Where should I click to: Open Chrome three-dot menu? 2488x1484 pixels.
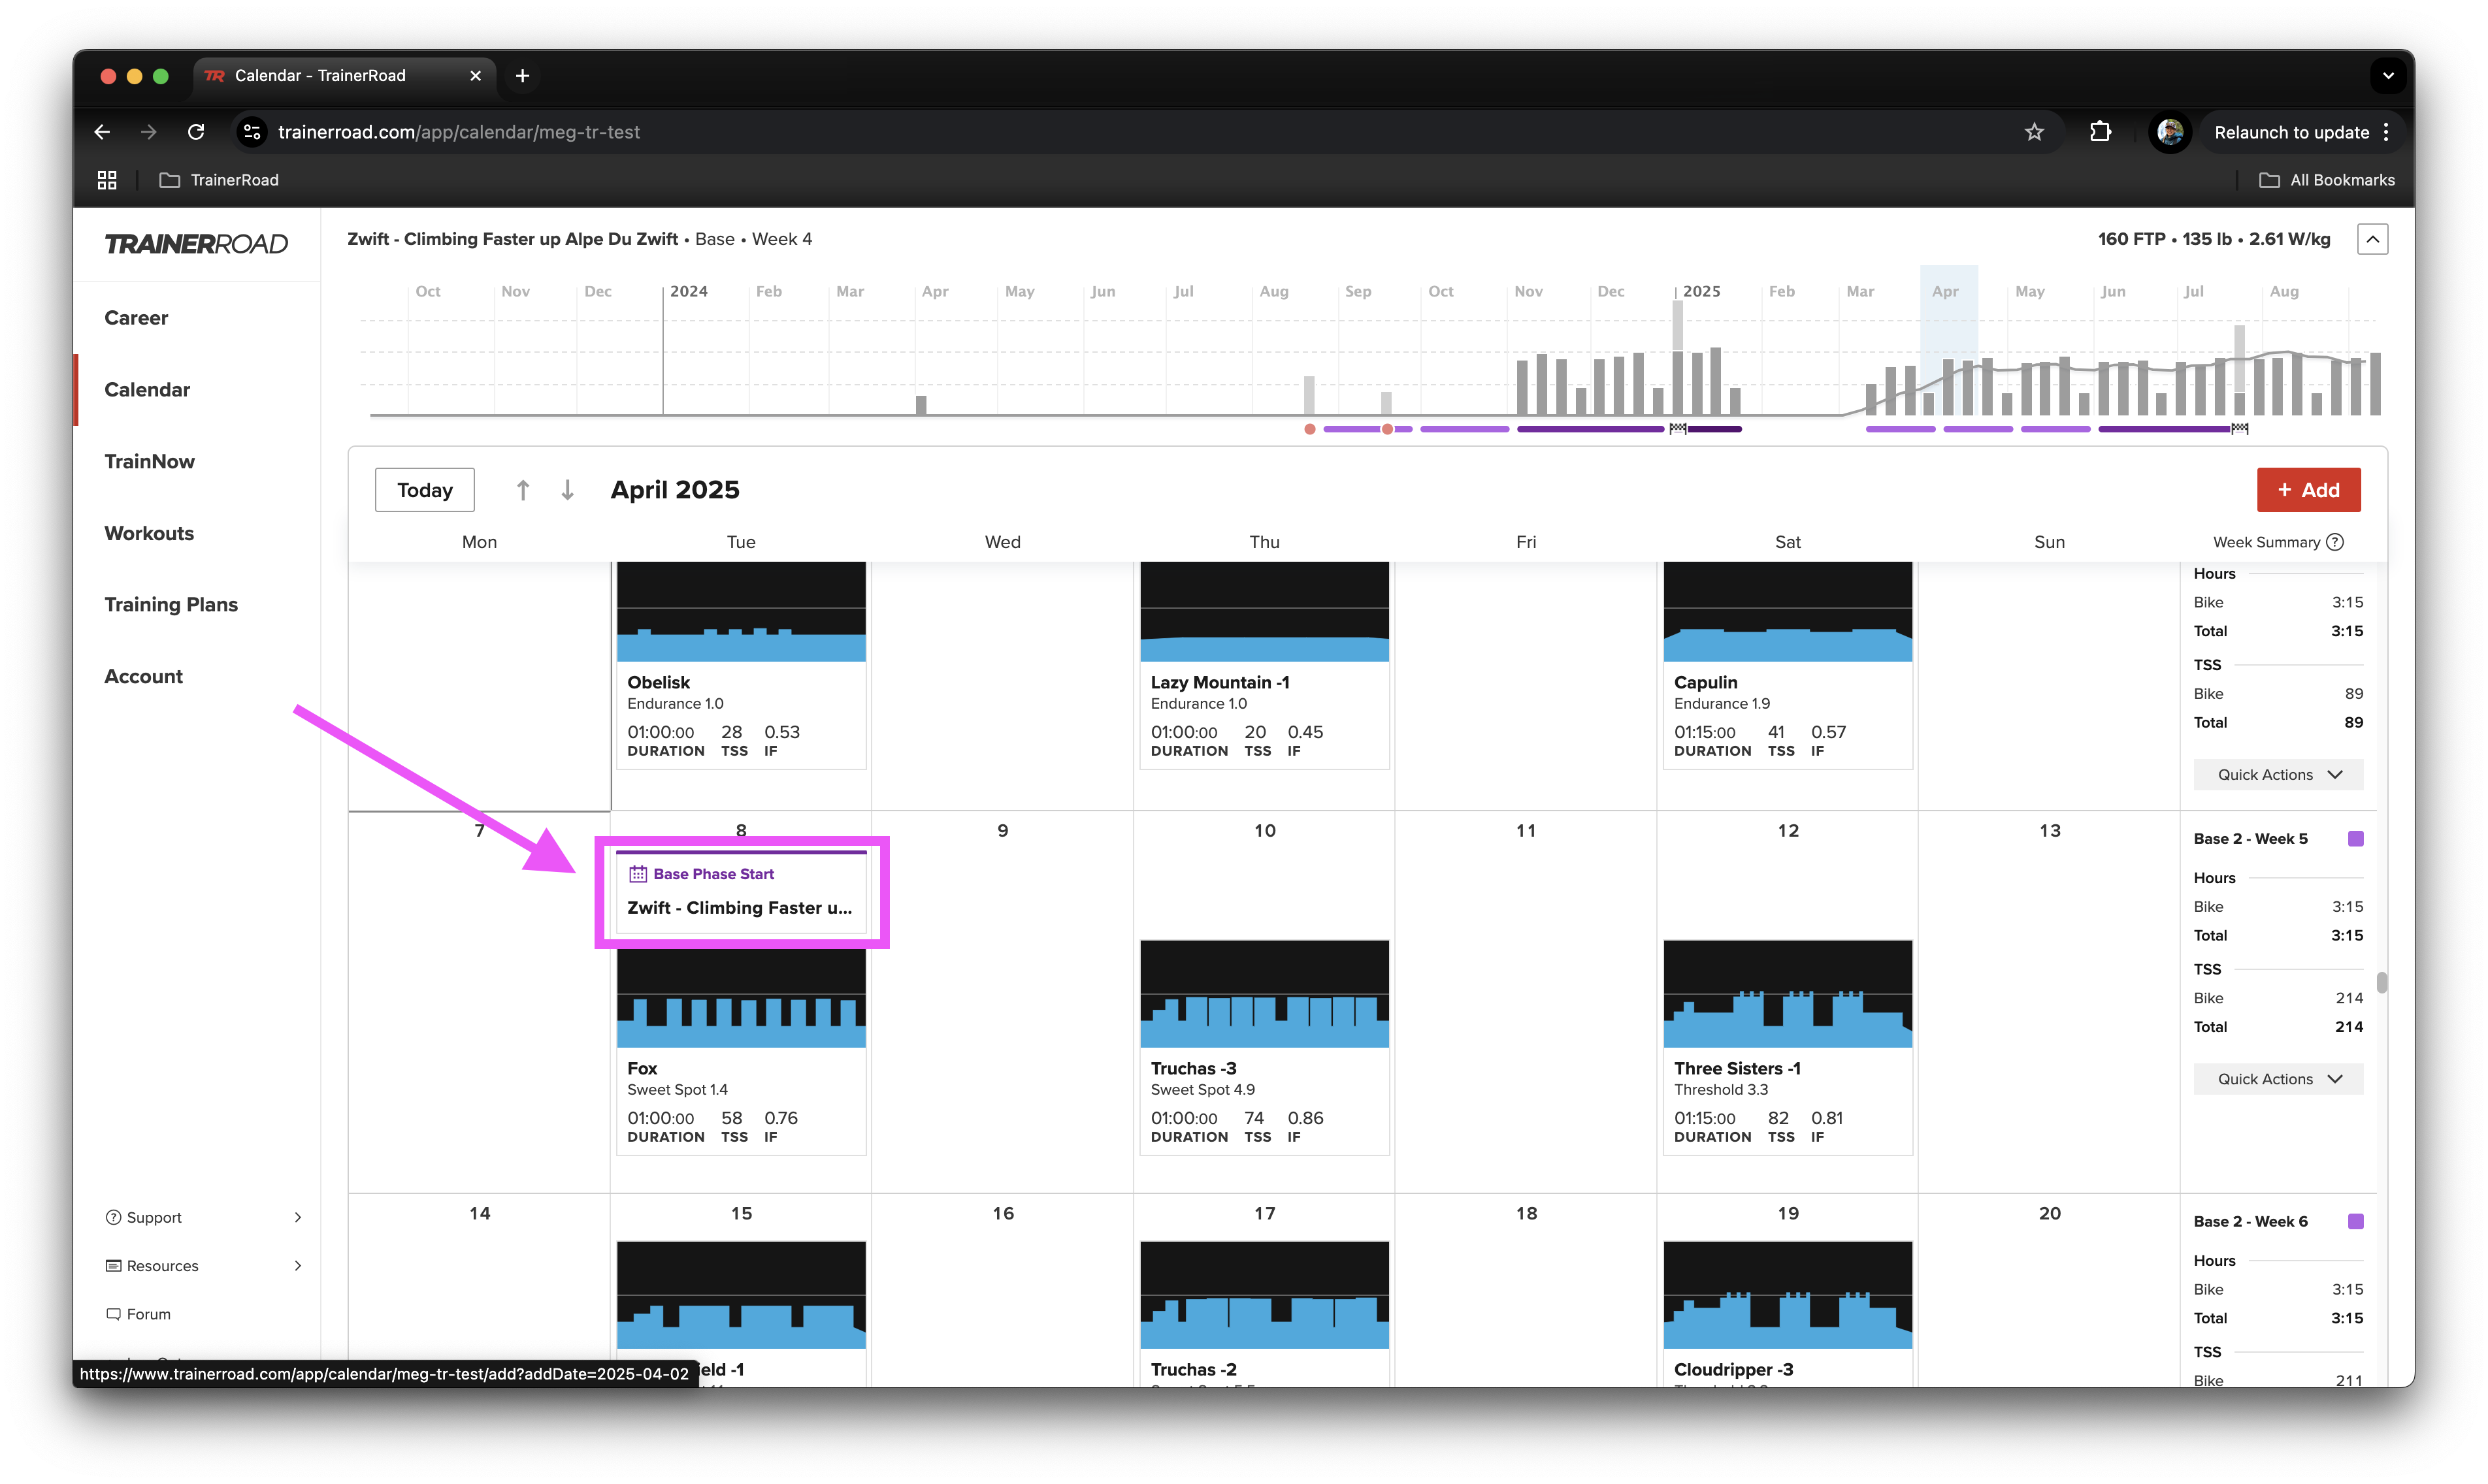click(x=2386, y=132)
